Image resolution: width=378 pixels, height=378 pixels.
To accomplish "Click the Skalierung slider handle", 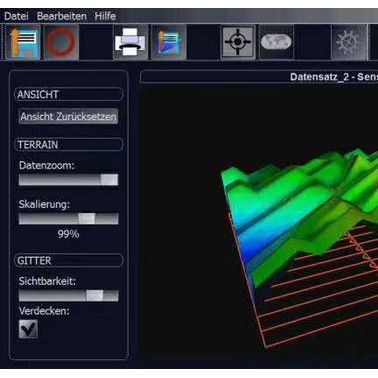I will pos(87,219).
